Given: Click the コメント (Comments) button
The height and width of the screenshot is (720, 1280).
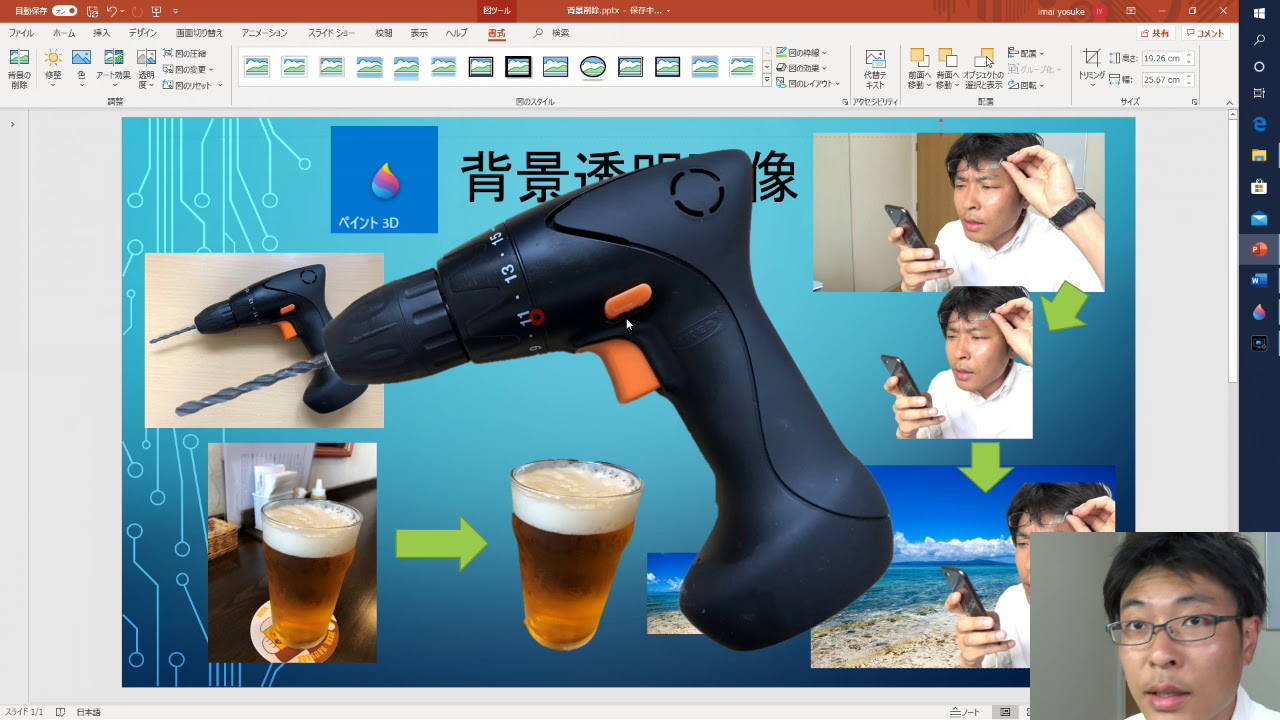Looking at the screenshot, I should pos(1204,33).
